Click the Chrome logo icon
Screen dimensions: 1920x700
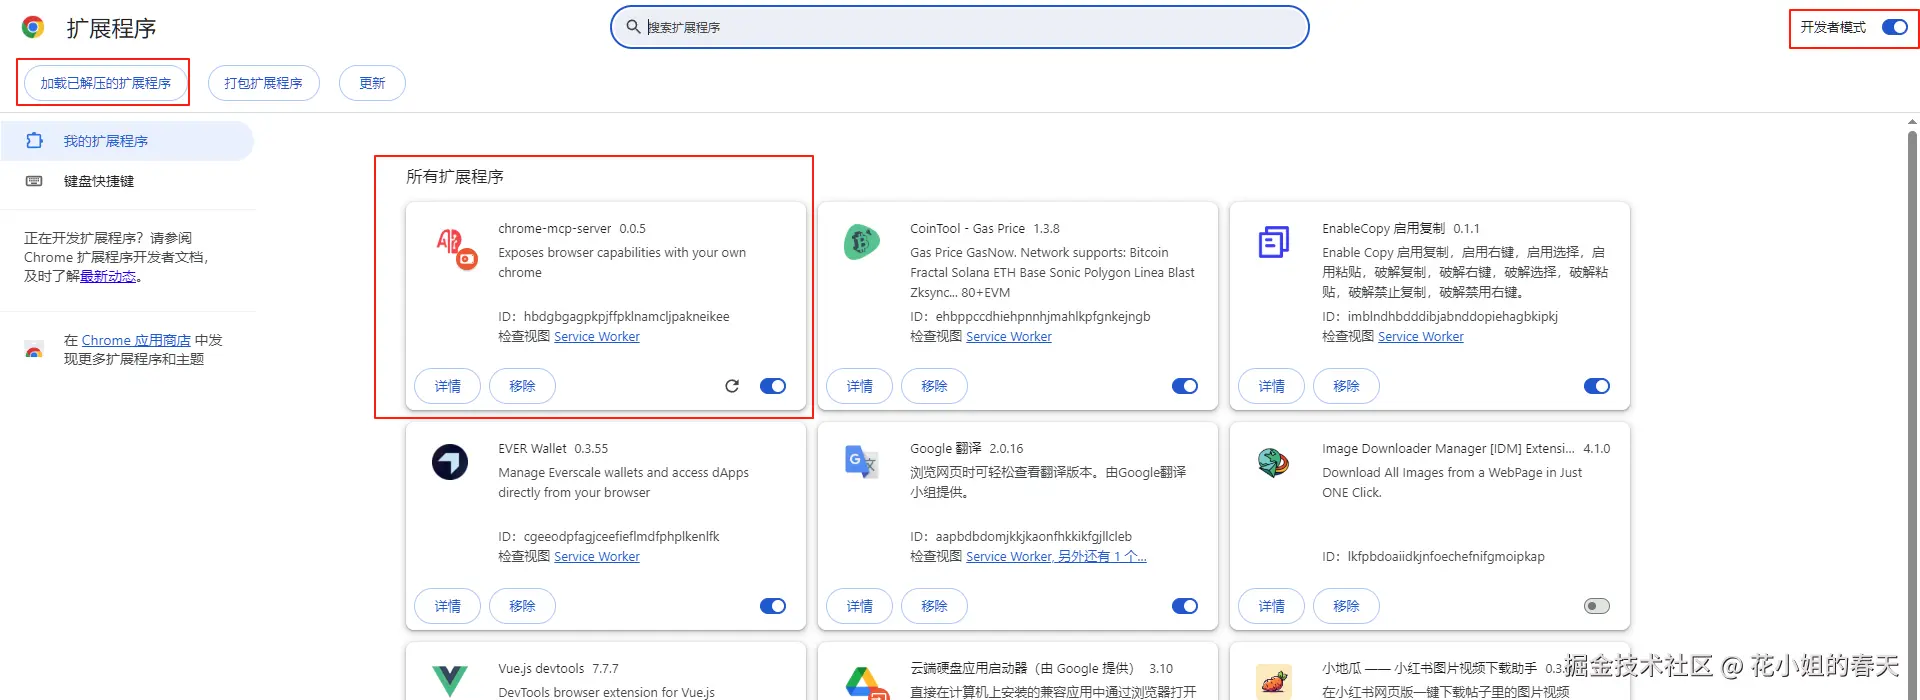(x=33, y=27)
